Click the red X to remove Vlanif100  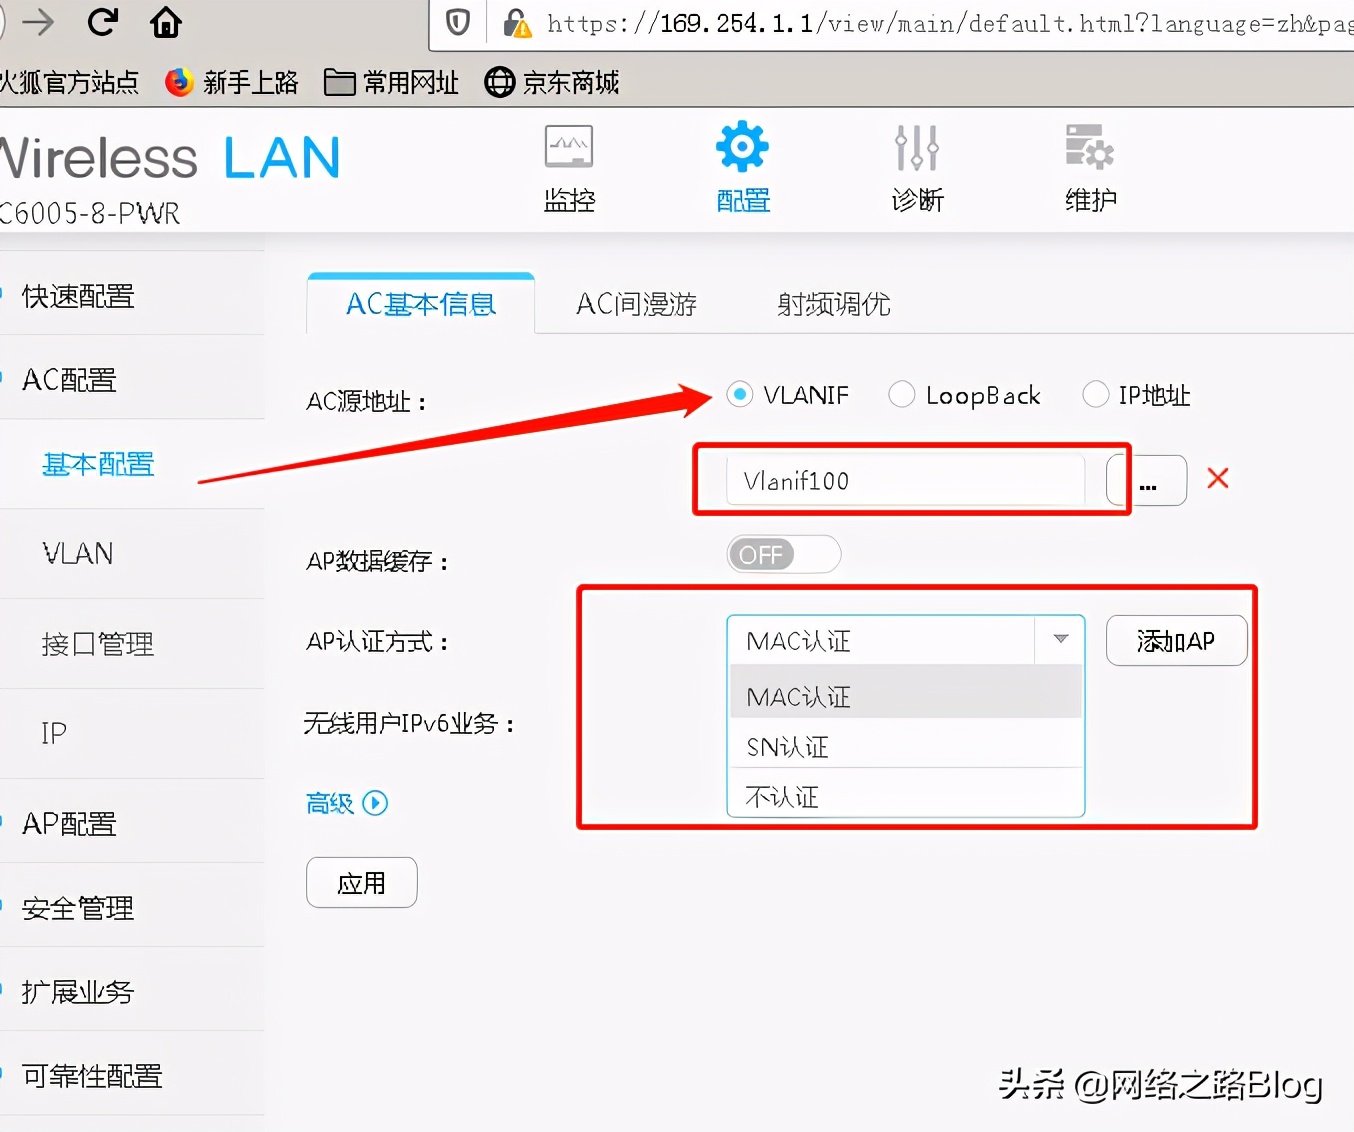pos(1218,480)
